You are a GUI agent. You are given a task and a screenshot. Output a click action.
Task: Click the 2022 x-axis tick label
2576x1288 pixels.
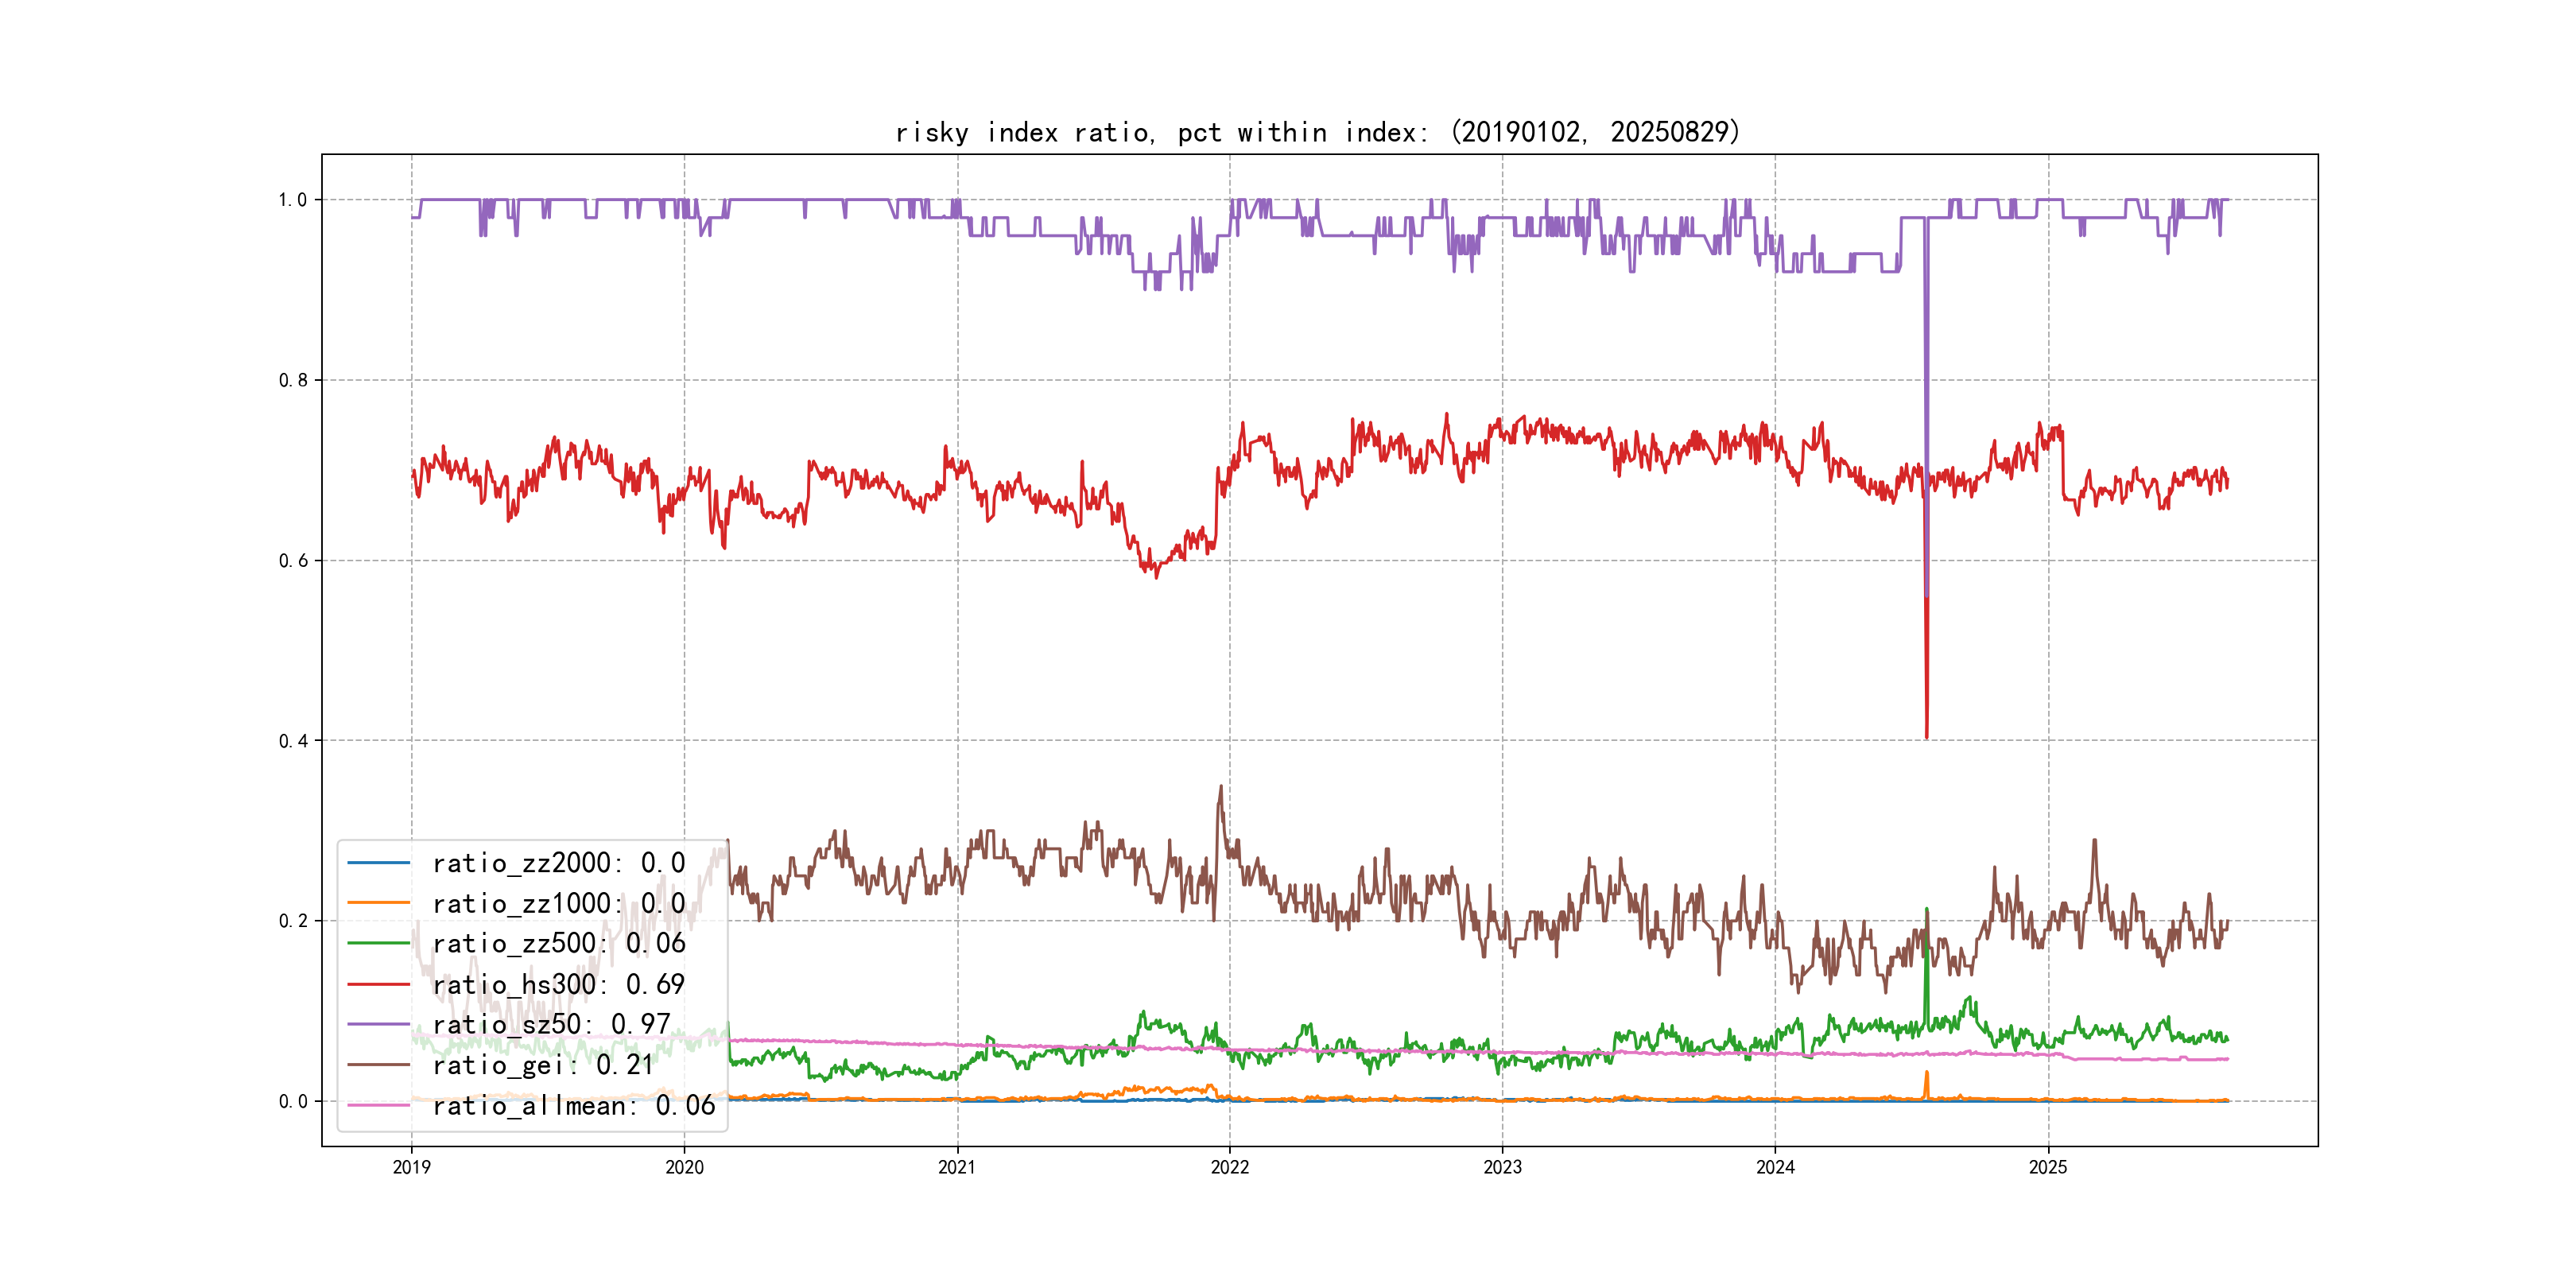[1229, 1167]
